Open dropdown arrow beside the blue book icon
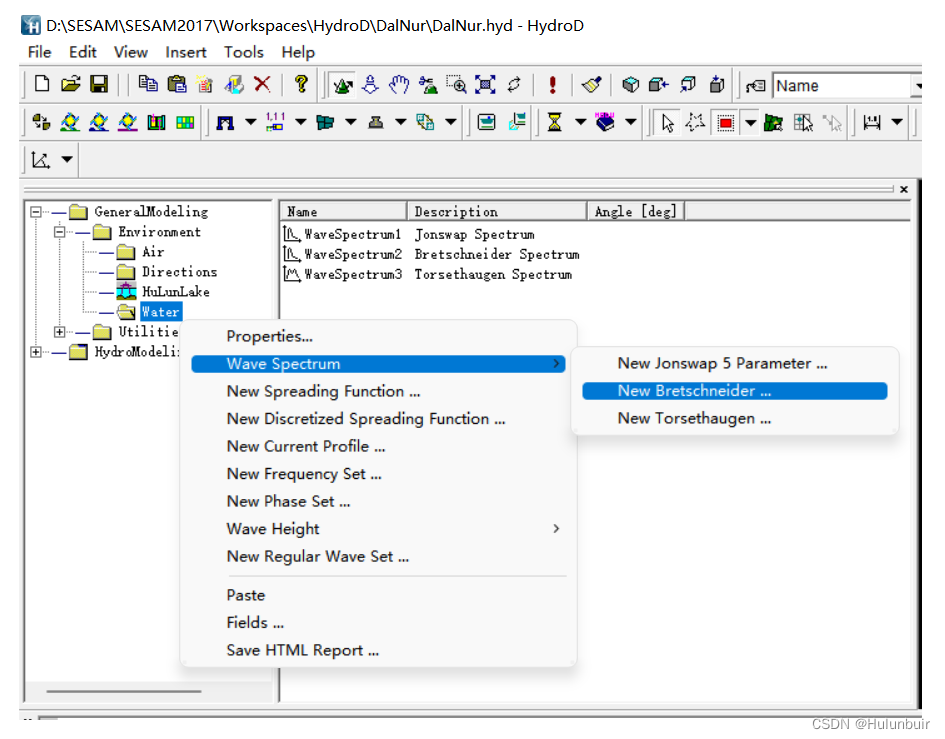This screenshot has height=739, width=945. point(630,122)
